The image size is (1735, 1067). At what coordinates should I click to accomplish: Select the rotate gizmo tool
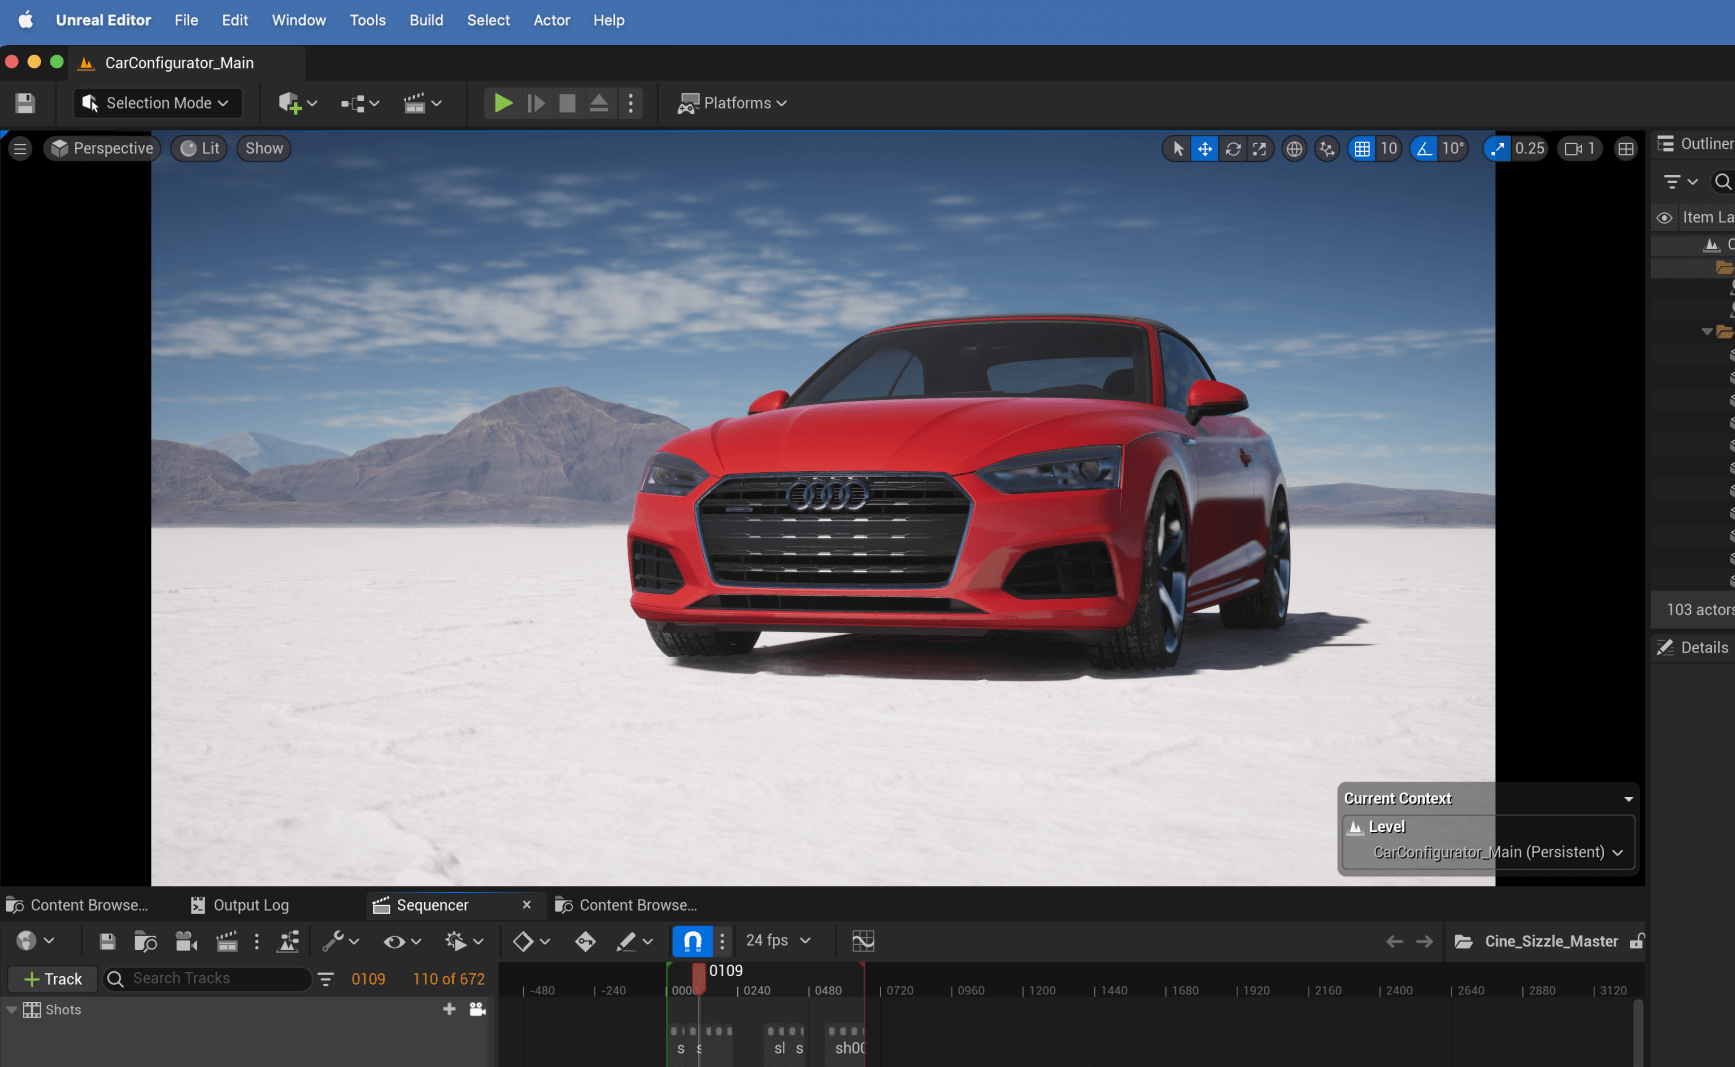tap(1233, 149)
